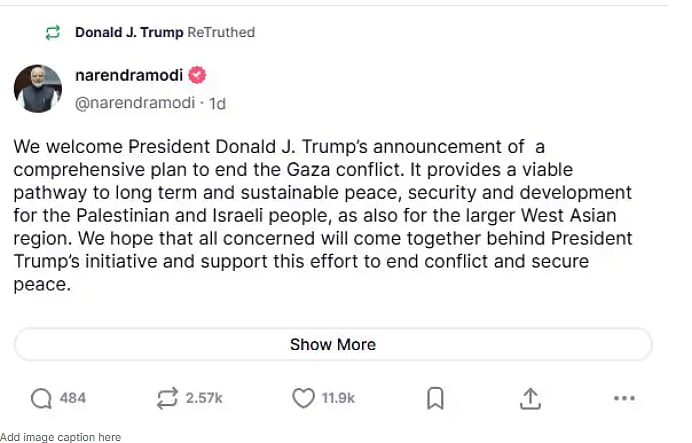
Task: Click the green ReTruth icon at top
Action: coord(53,33)
